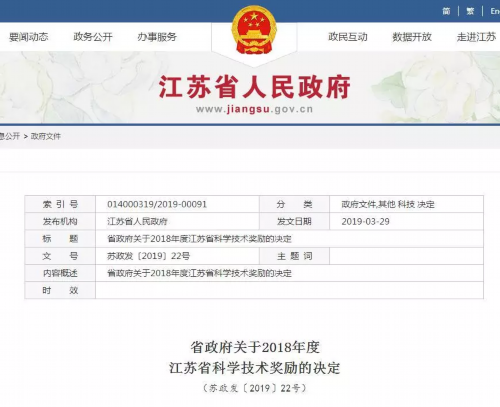Click the 政府文件 breadcrumb link
Screen dimensions: 500x407
46,136
